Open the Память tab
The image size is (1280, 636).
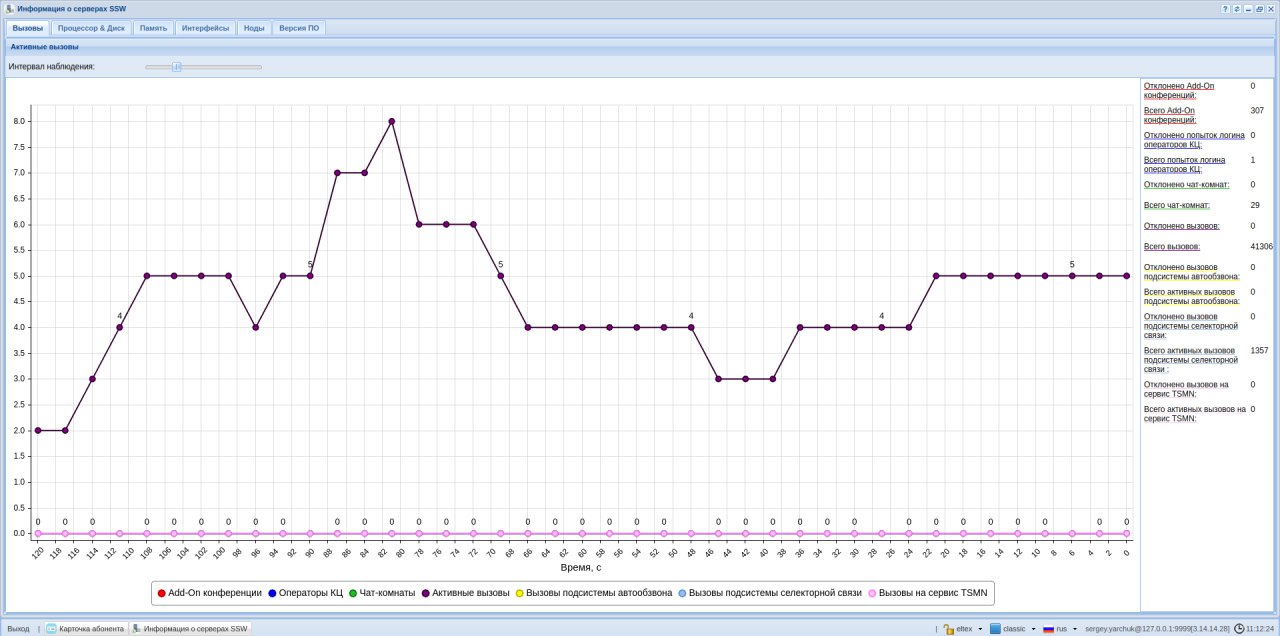tap(153, 28)
